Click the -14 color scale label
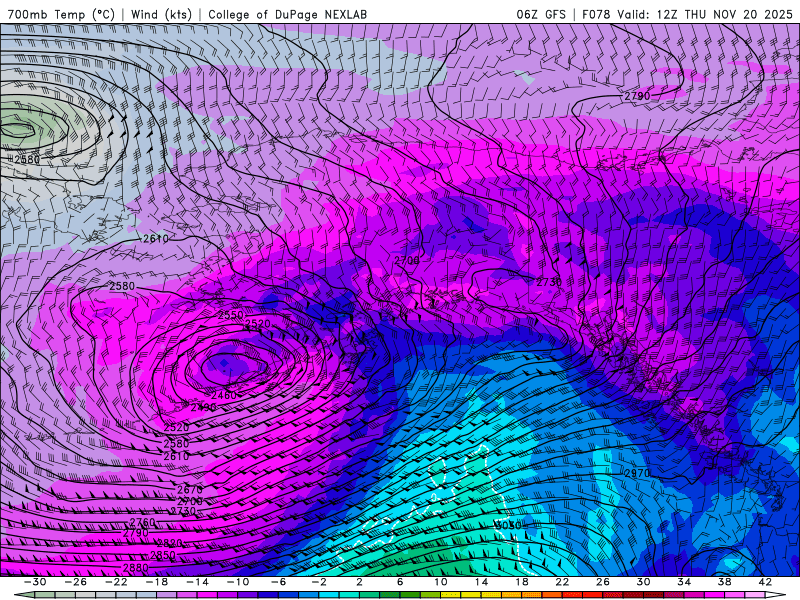 [197, 582]
